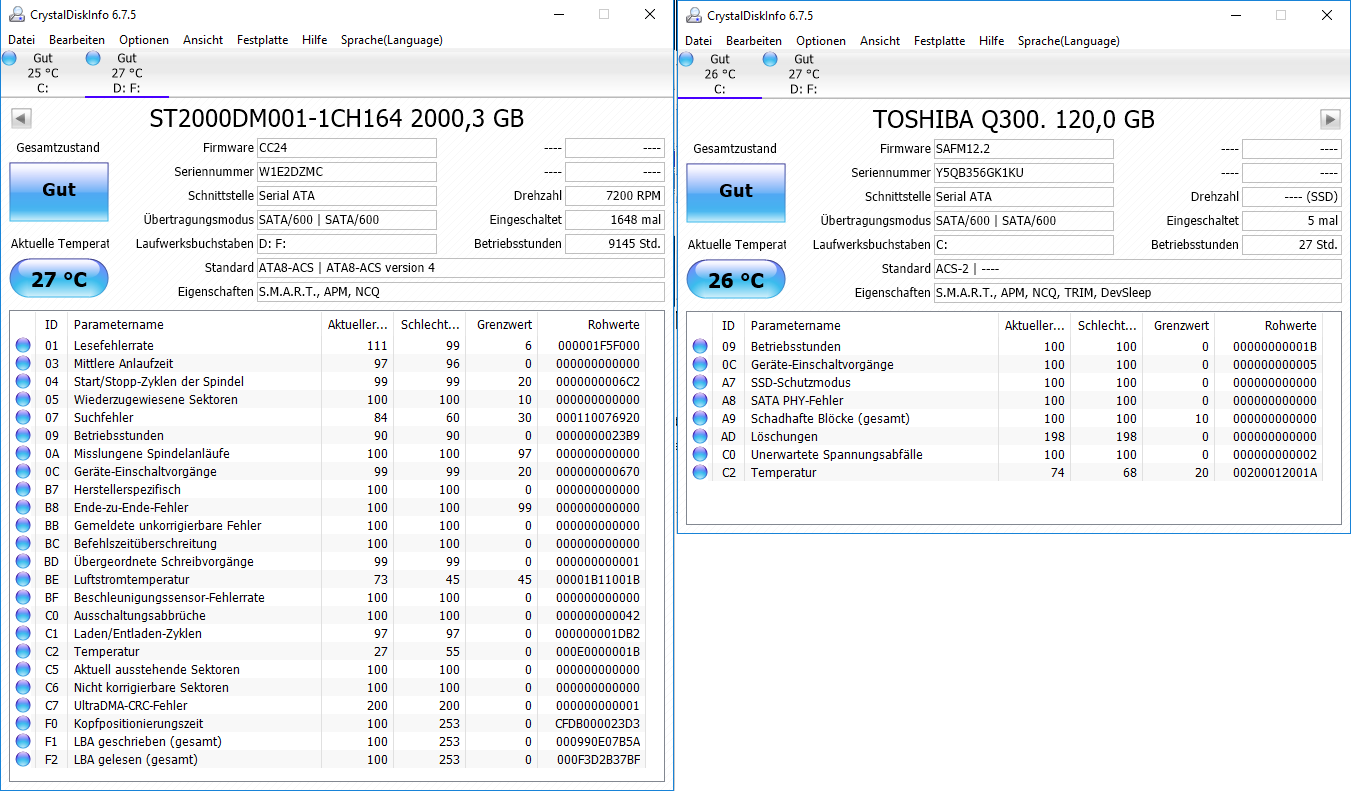Screen dimensions: 1369x791
Task: Click serial number field Y5QB356GK1KU
Action: (1023, 172)
